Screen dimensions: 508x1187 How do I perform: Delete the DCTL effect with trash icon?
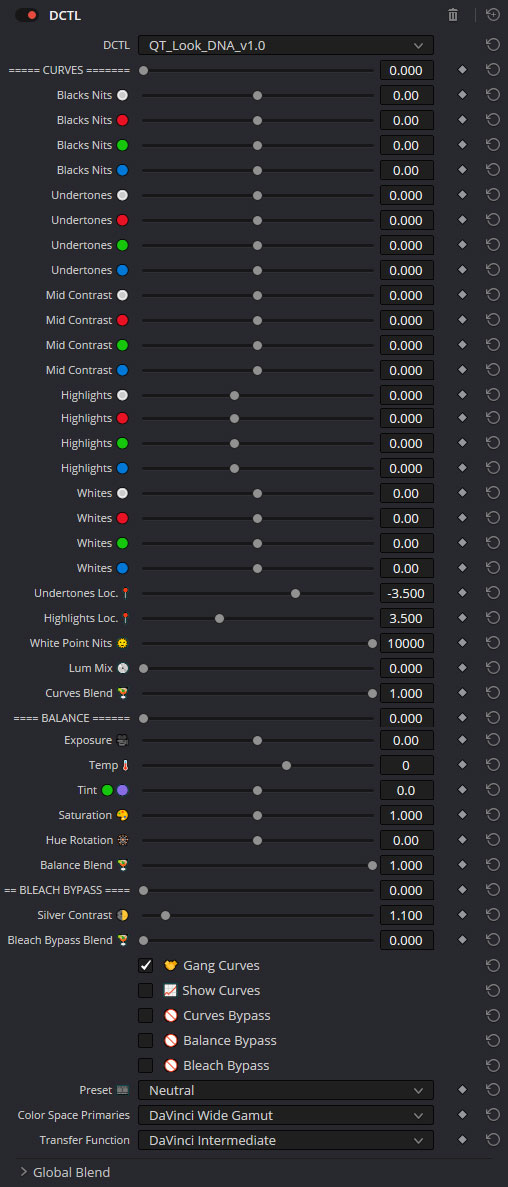453,15
